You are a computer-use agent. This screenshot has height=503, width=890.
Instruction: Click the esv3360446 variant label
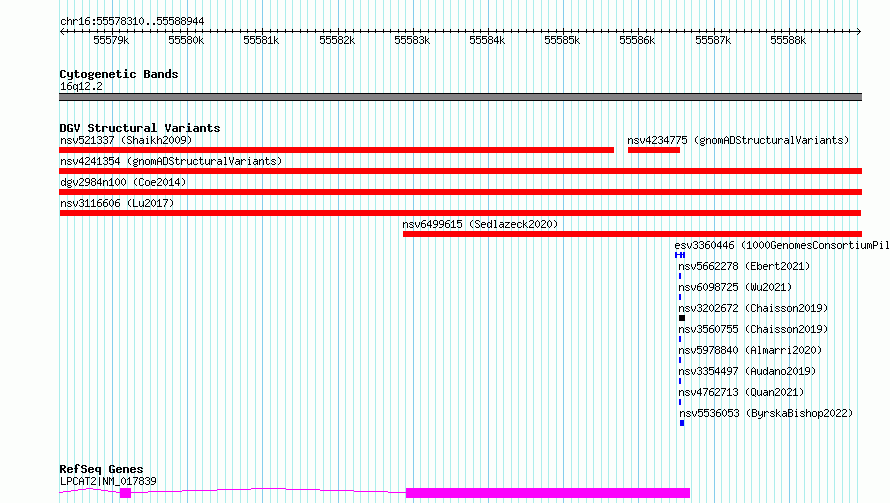[782, 245]
